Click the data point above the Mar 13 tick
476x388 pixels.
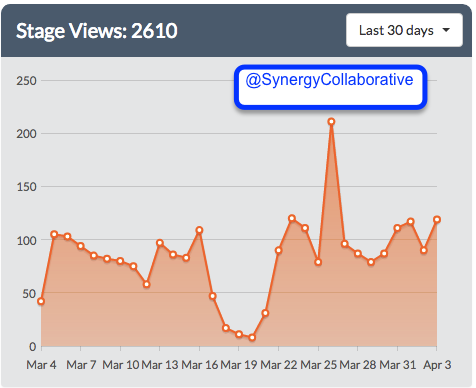click(160, 243)
